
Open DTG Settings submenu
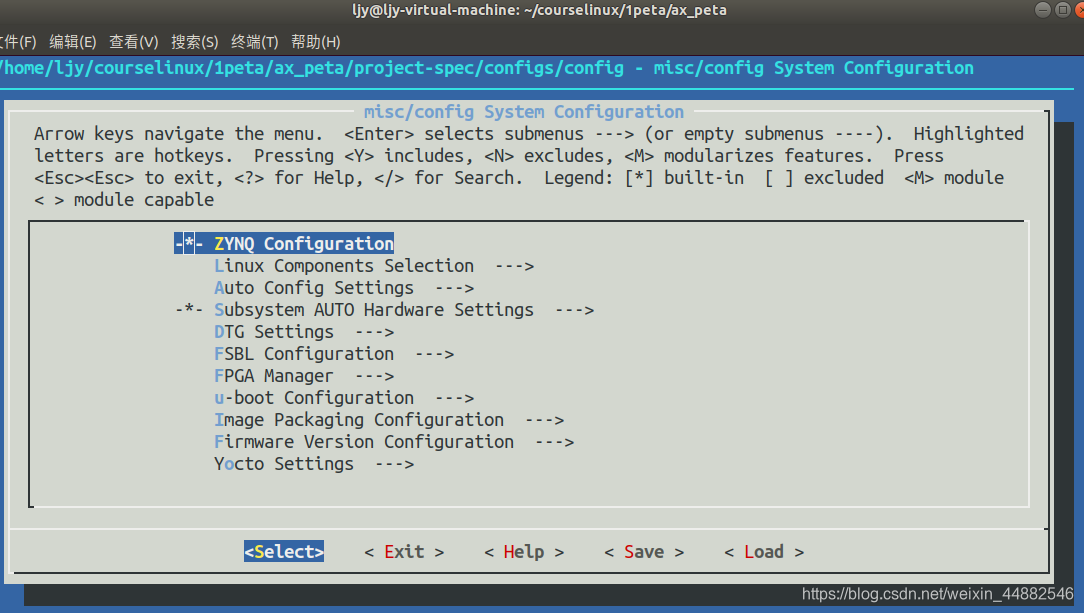click(272, 331)
